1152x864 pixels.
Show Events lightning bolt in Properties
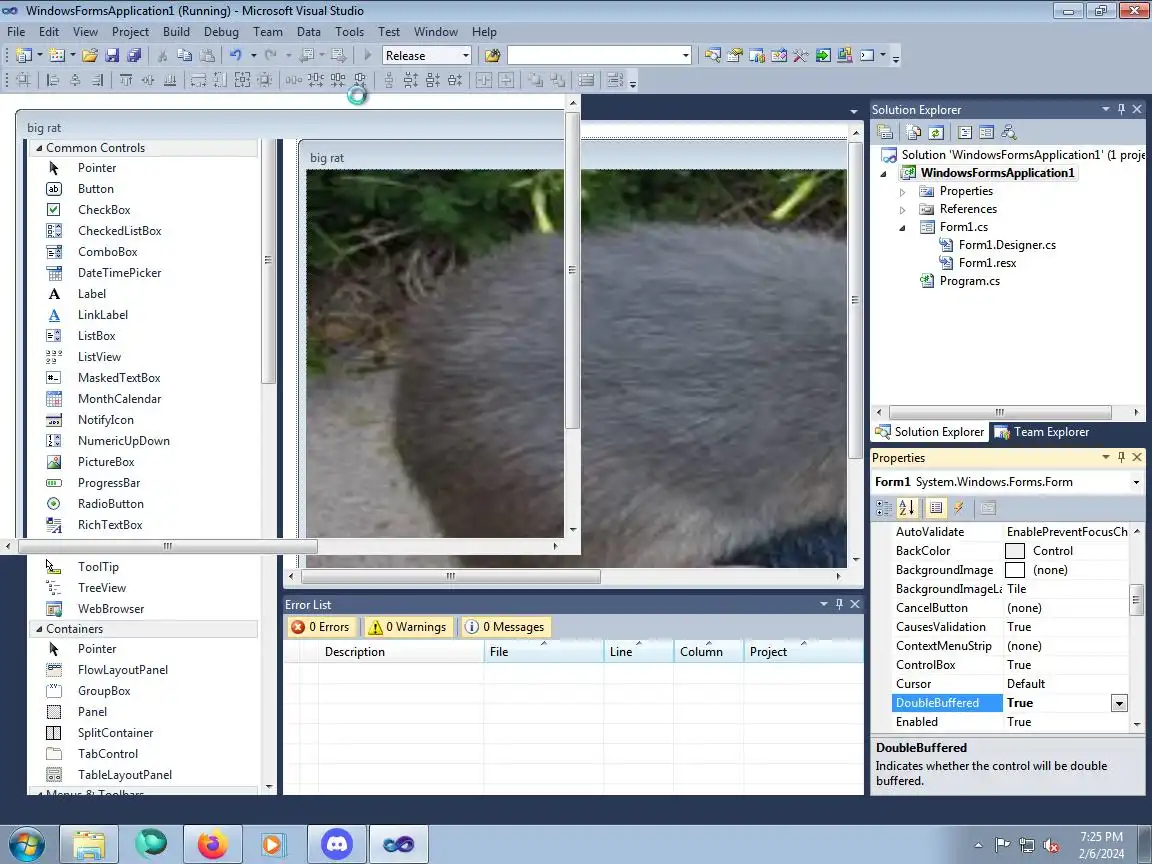[959, 508]
